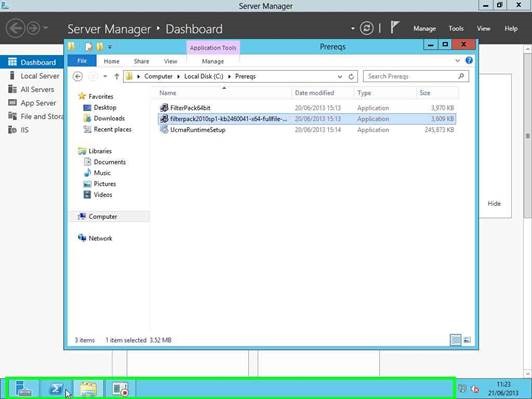Open recent locations dropdown arrow
This screenshot has height=399, width=532.
point(106,76)
